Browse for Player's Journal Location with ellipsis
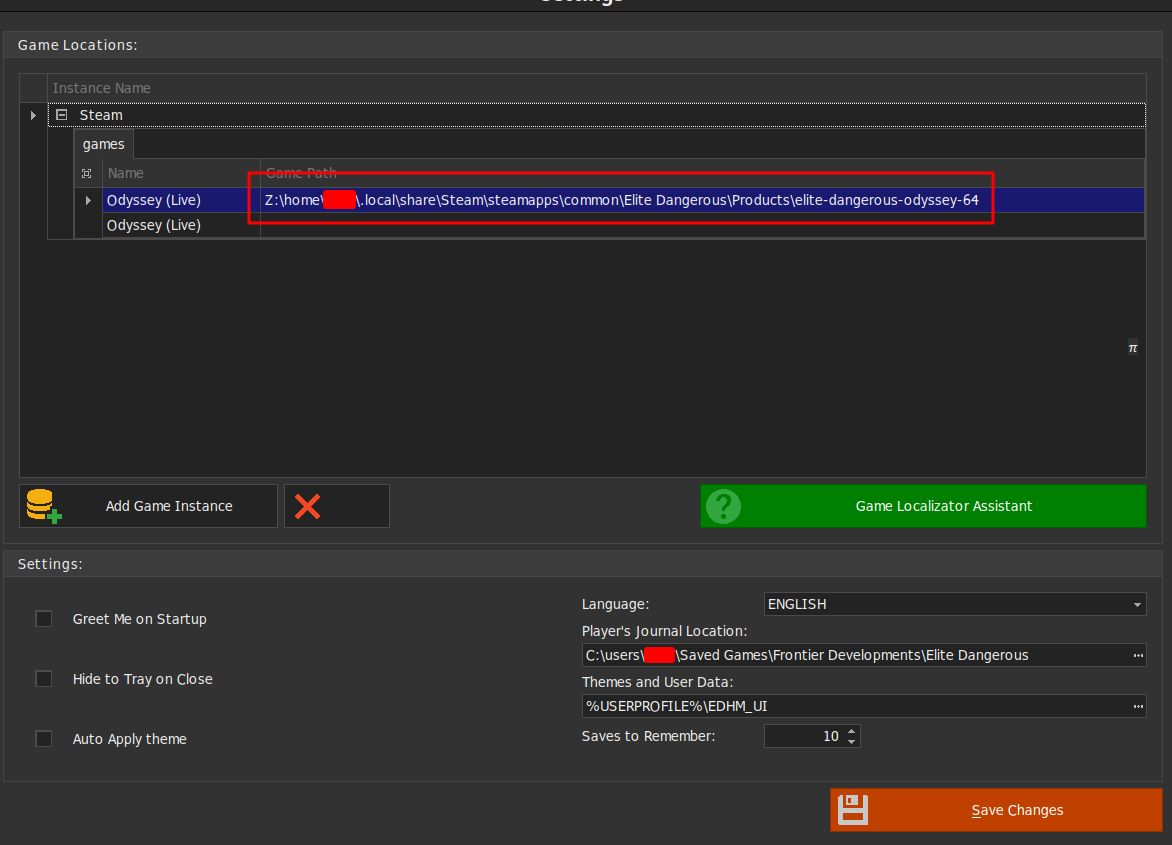This screenshot has width=1172, height=845. [x=1138, y=655]
